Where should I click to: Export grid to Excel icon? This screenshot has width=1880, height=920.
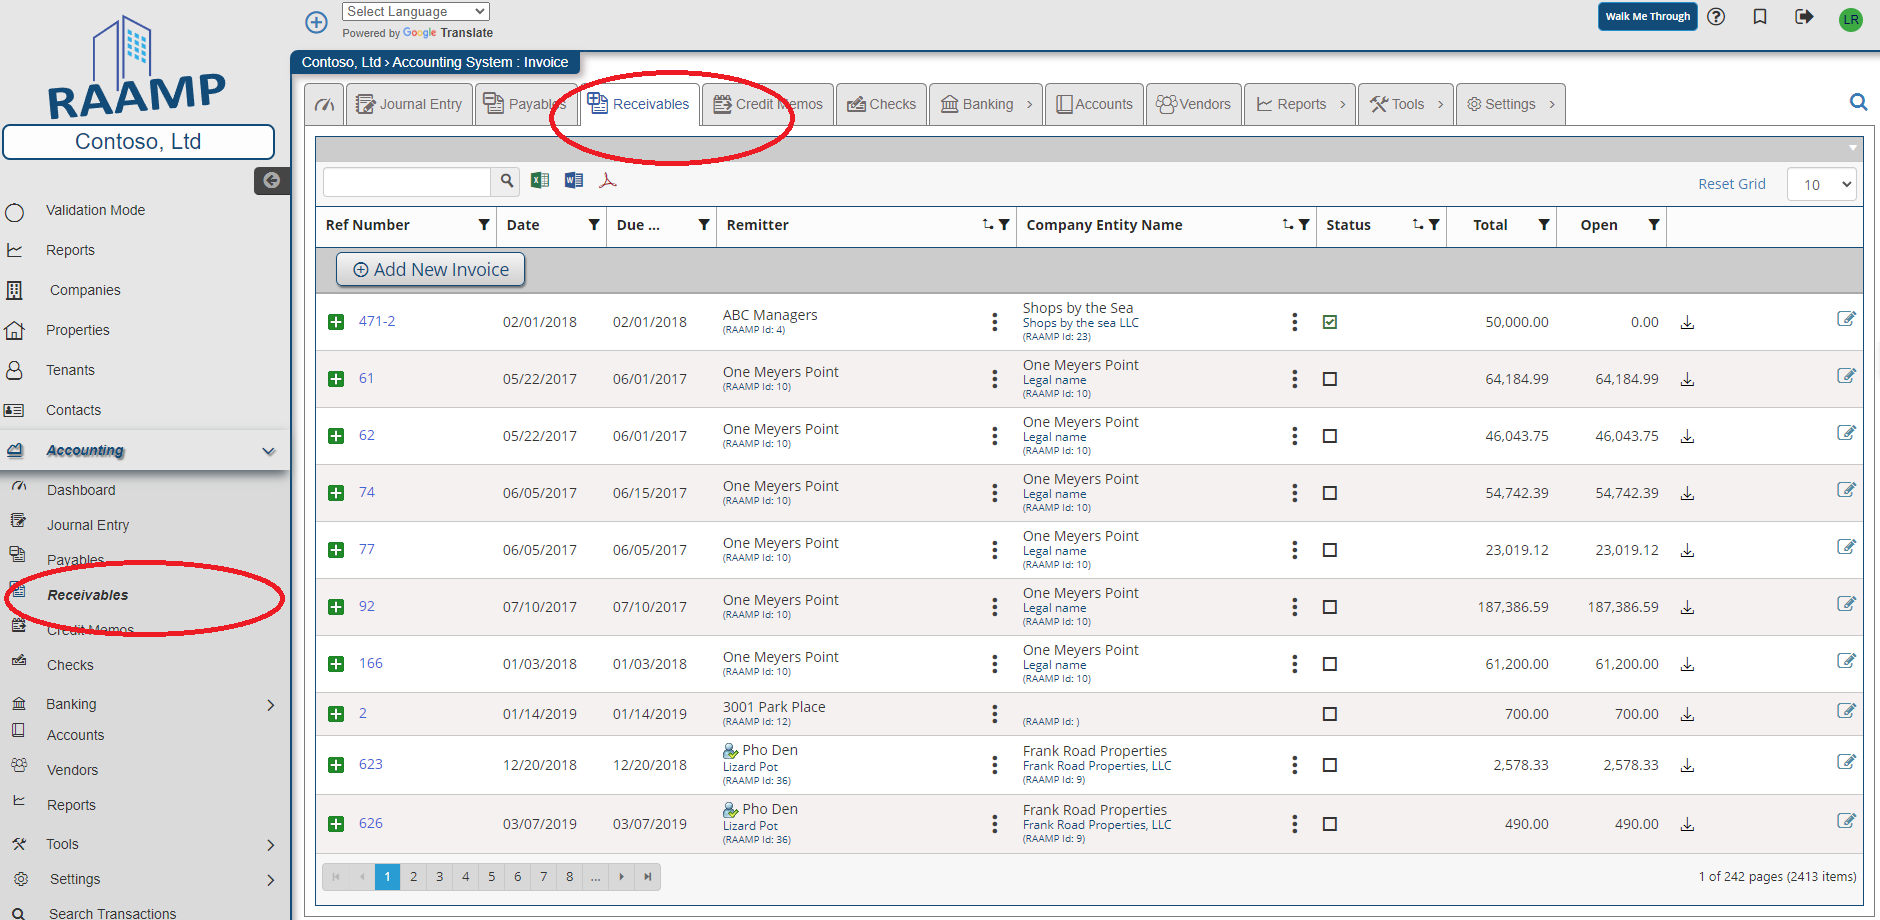pyautogui.click(x=540, y=180)
